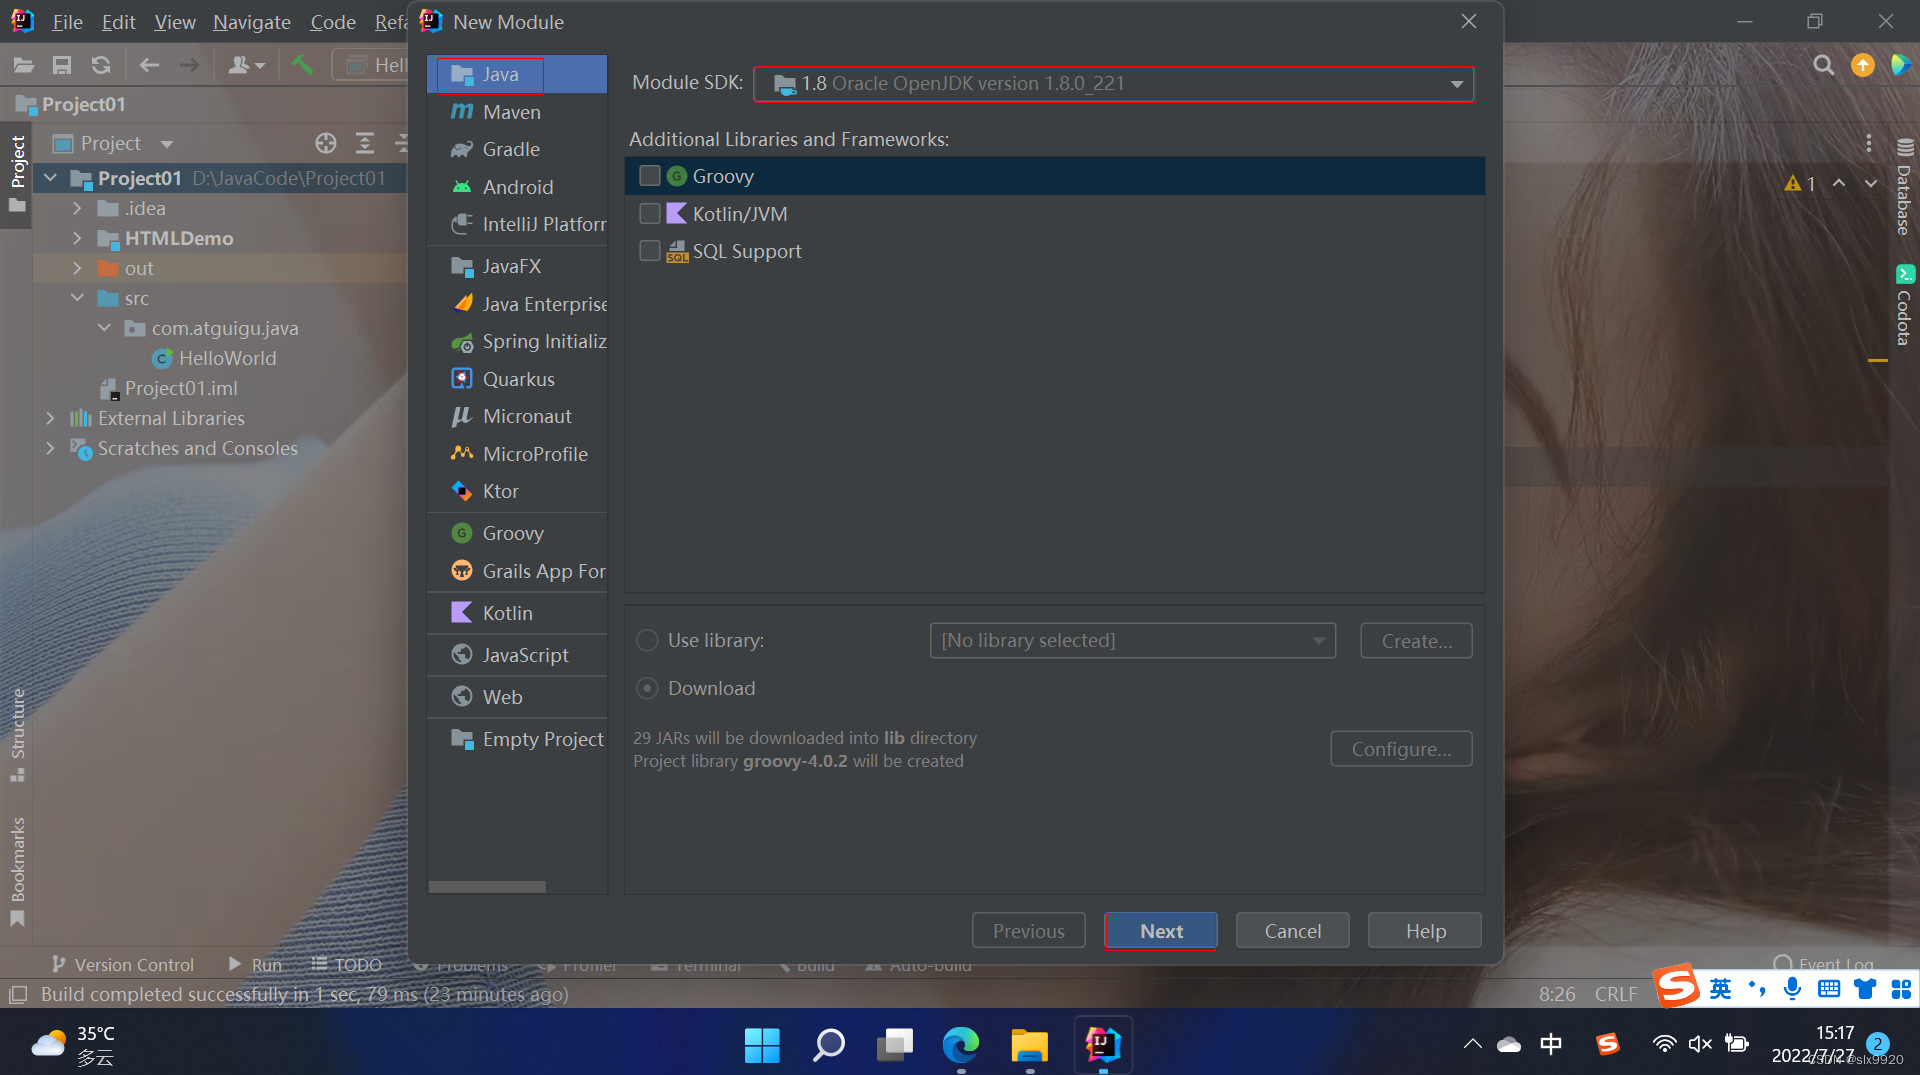Click the module type list horizontal scrollbar

(x=487, y=887)
